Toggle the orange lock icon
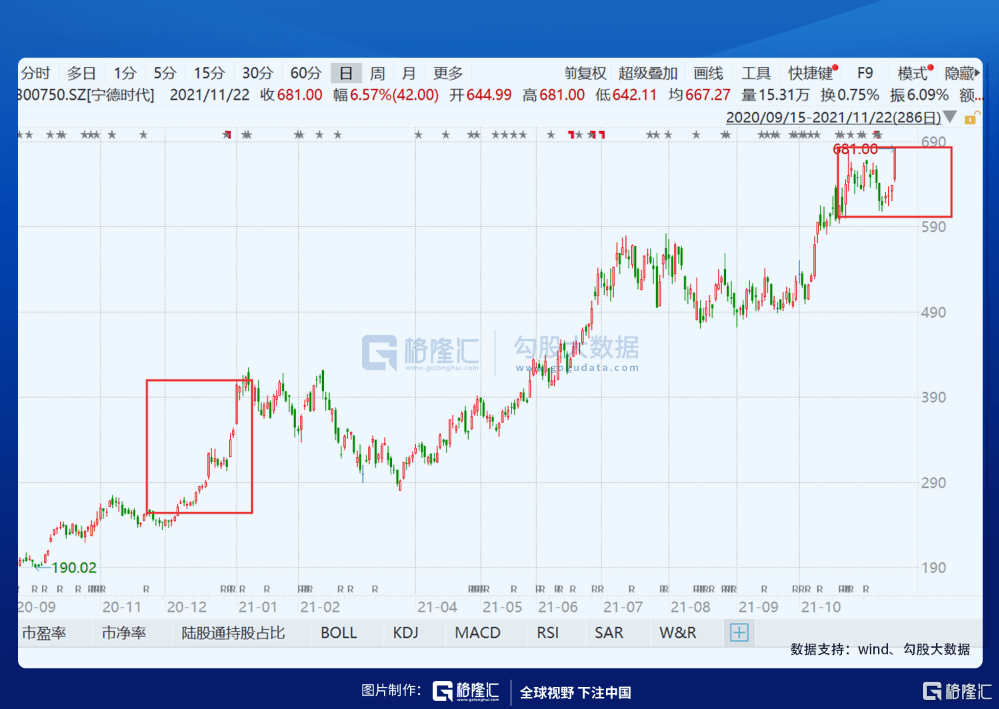 [x=971, y=117]
